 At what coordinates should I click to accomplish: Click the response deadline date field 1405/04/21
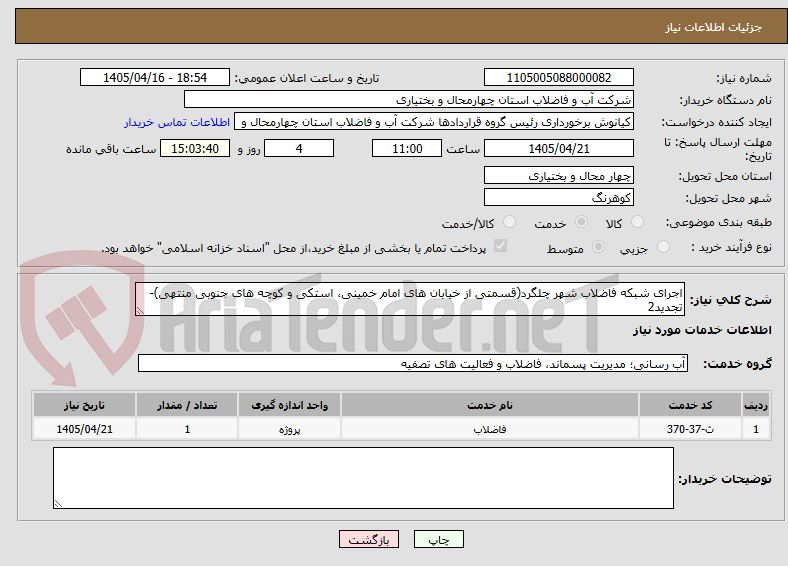point(558,148)
